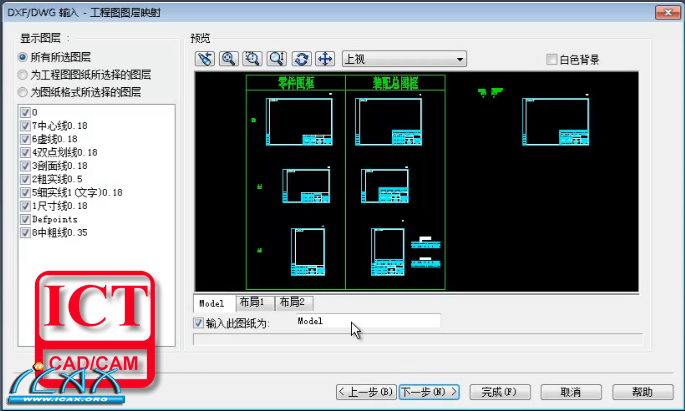Viewport: 685px width, 411px height.
Task: Select the 为工程图图纸所选择的图层 radio option
Action: point(23,75)
